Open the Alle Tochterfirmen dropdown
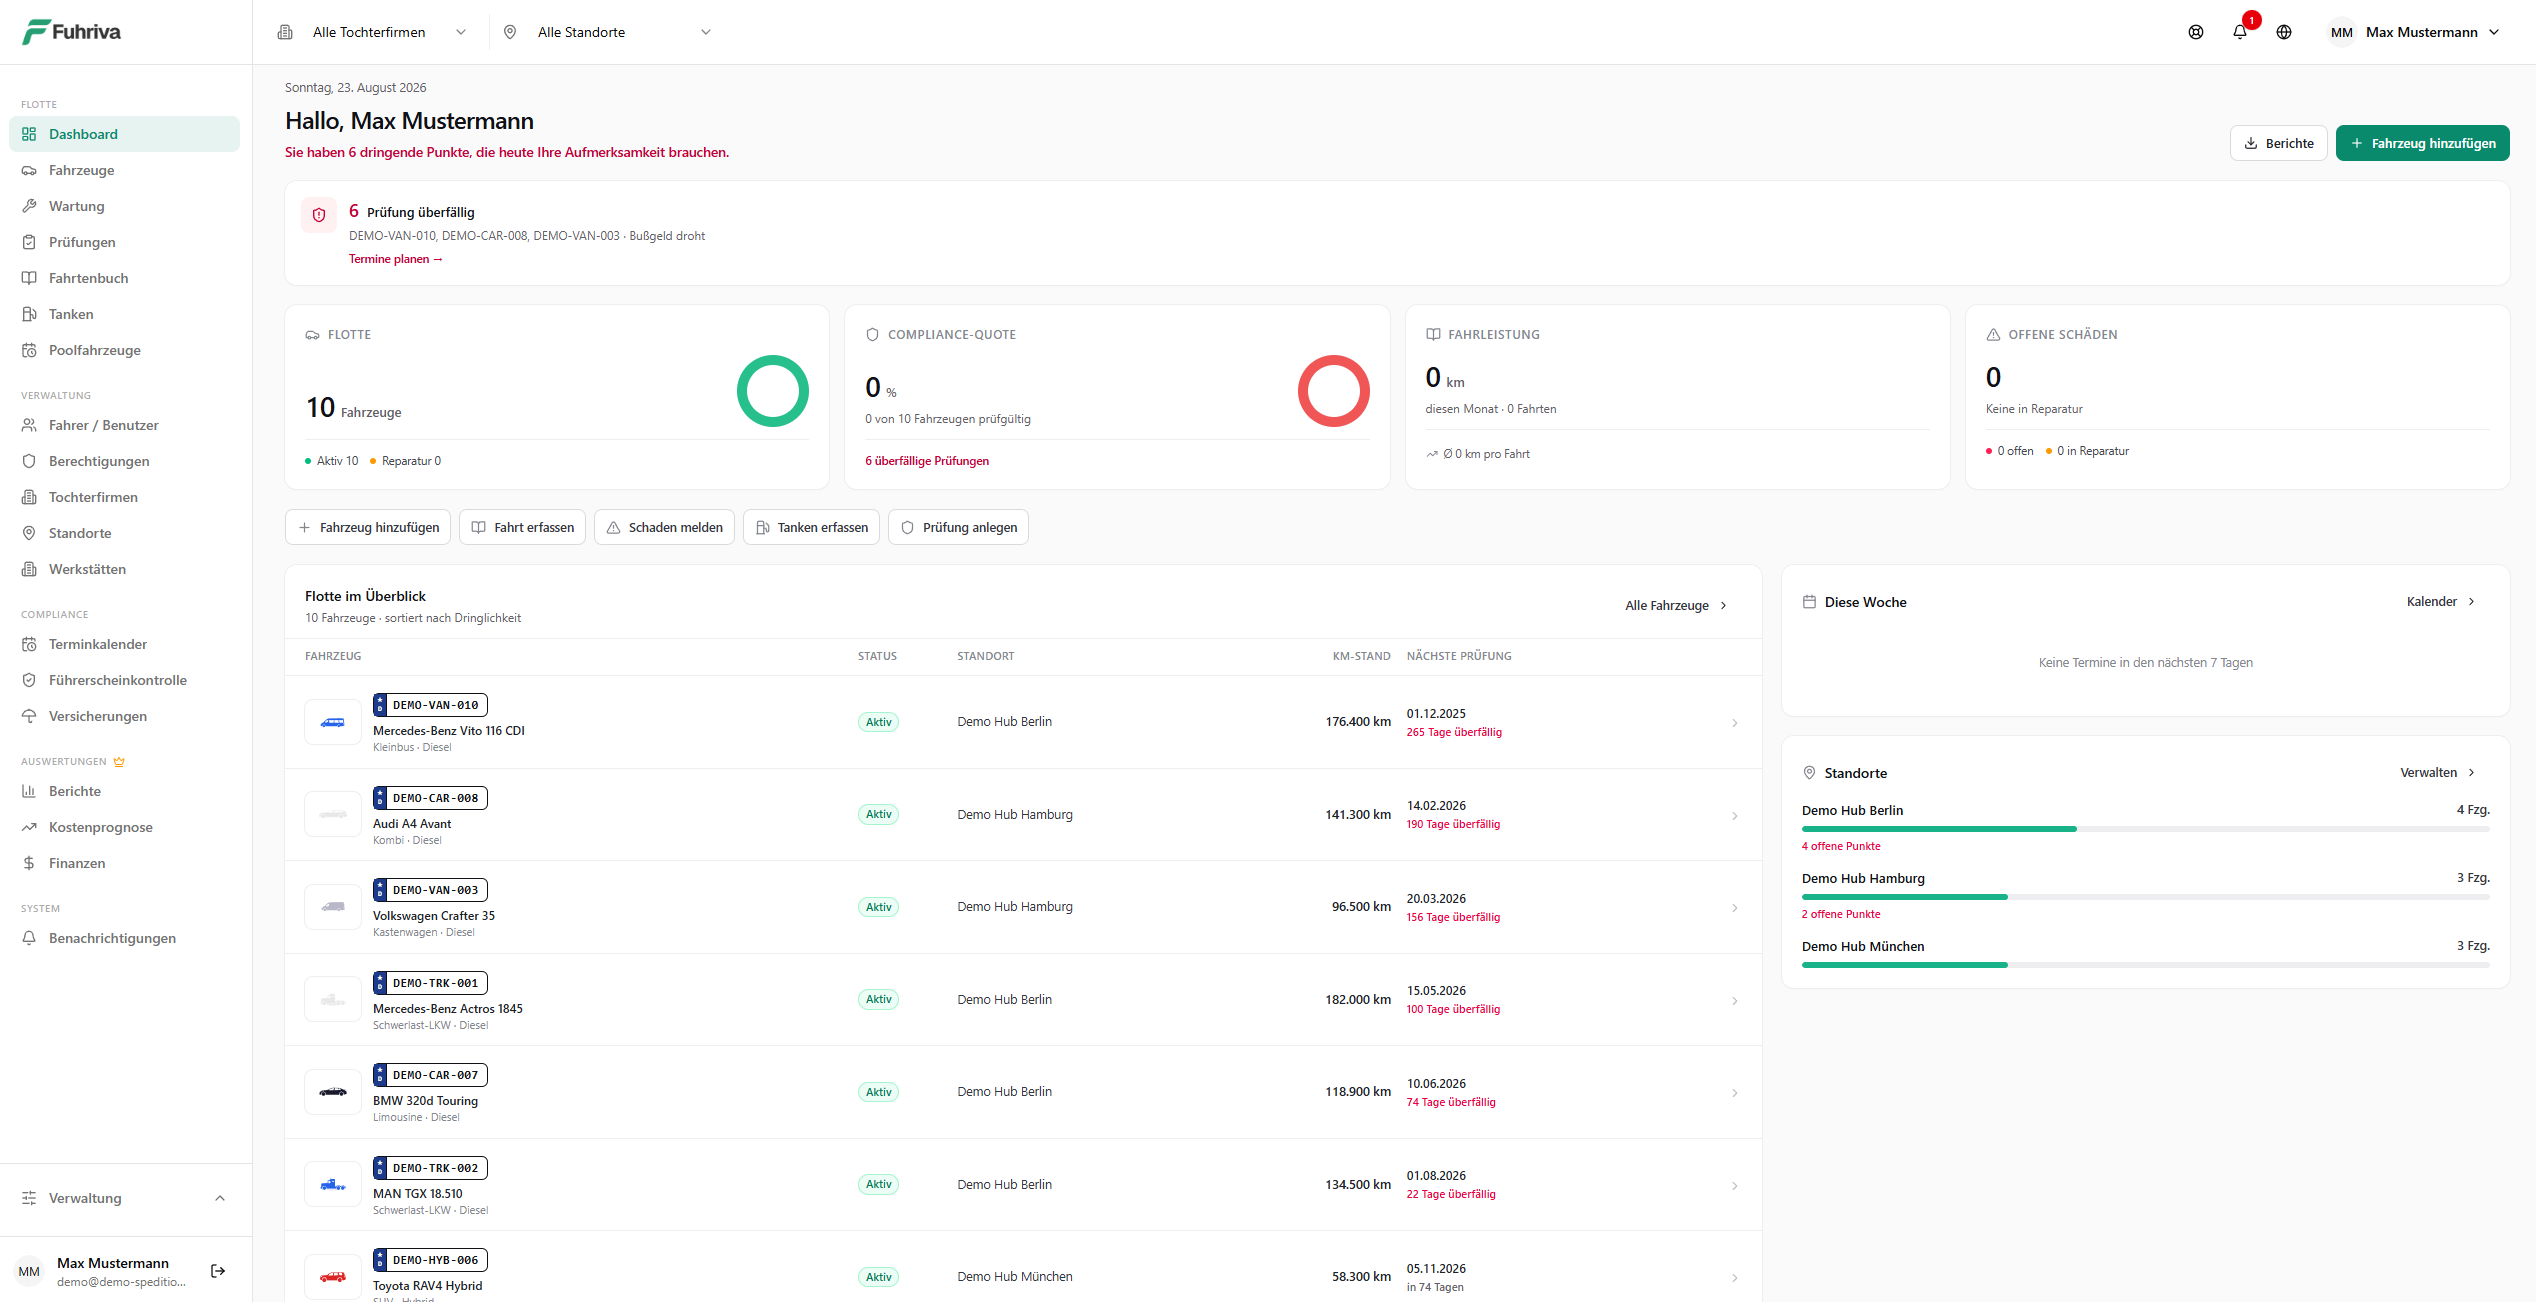 tap(372, 32)
